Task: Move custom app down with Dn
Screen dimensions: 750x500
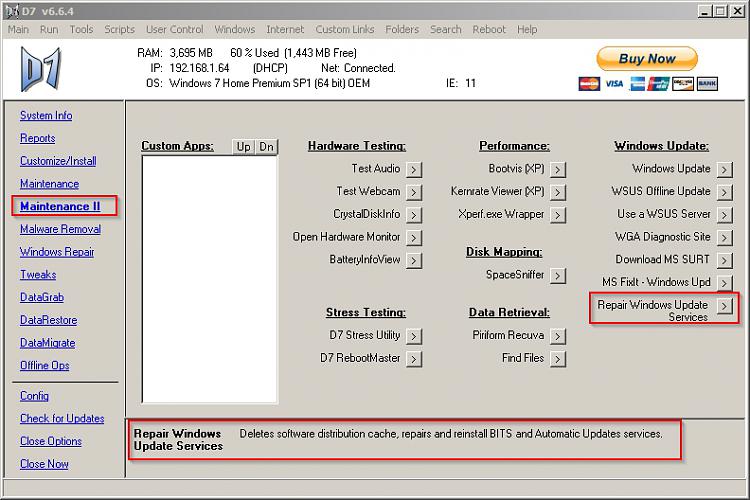Action: tap(266, 147)
